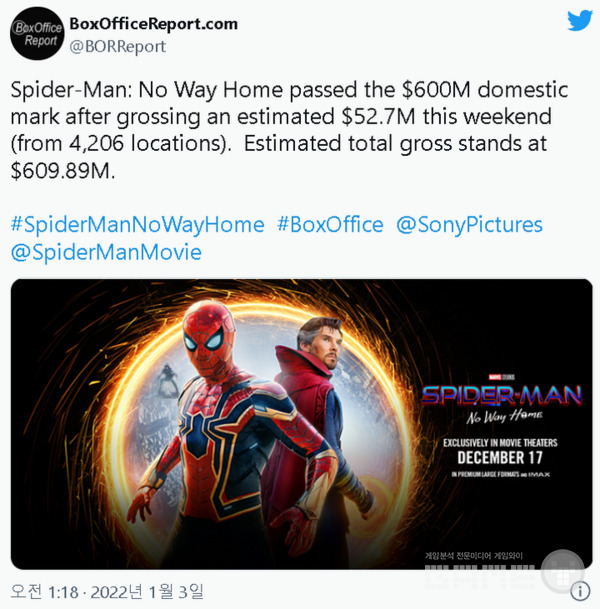Visit the @SpiderManMovie mention
The width and height of the screenshot is (600, 609).
click(x=106, y=252)
